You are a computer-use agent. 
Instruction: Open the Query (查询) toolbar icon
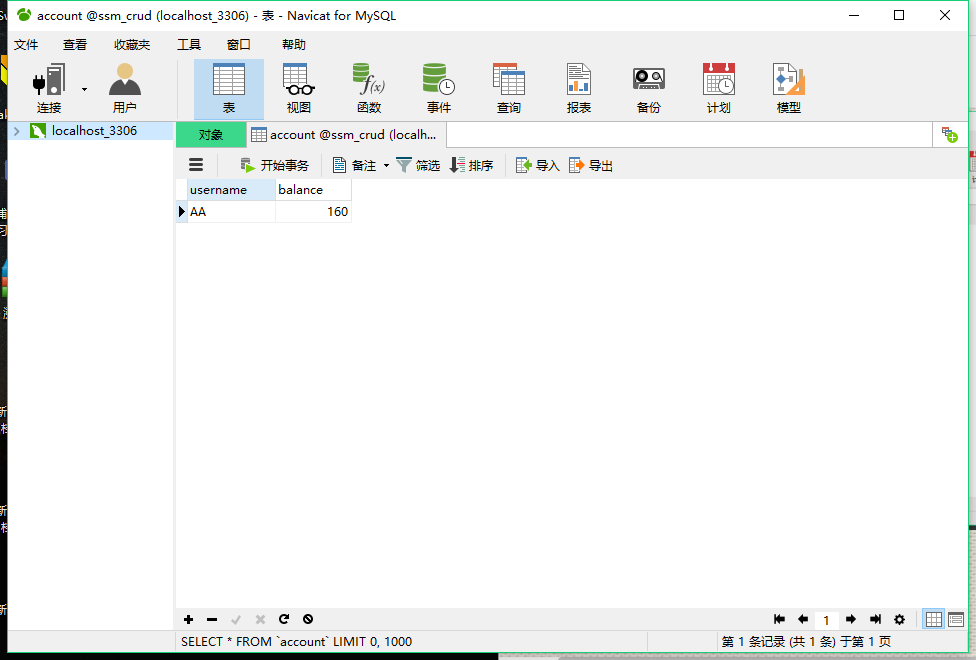[508, 81]
